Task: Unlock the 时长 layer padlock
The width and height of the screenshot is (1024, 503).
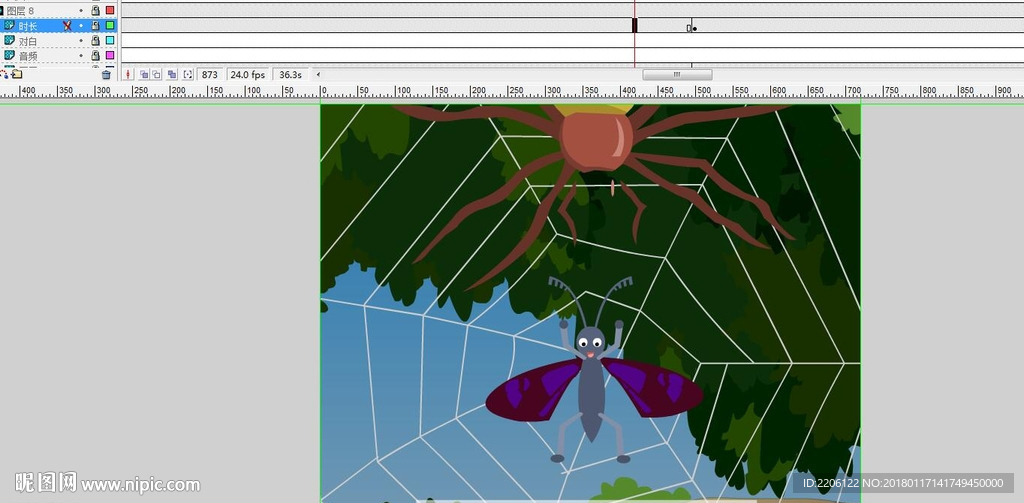Action: (95, 25)
